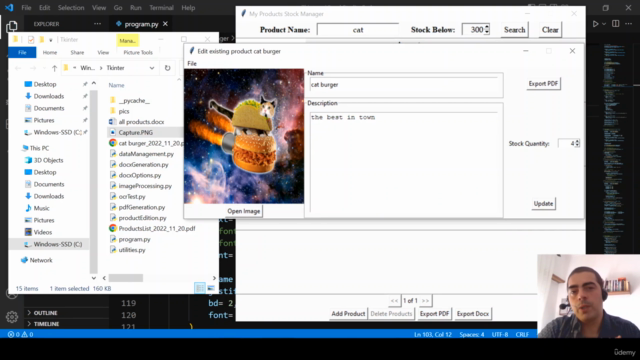Close the program.py editor tab
Viewport: 640px width, 360px height.
165,24
